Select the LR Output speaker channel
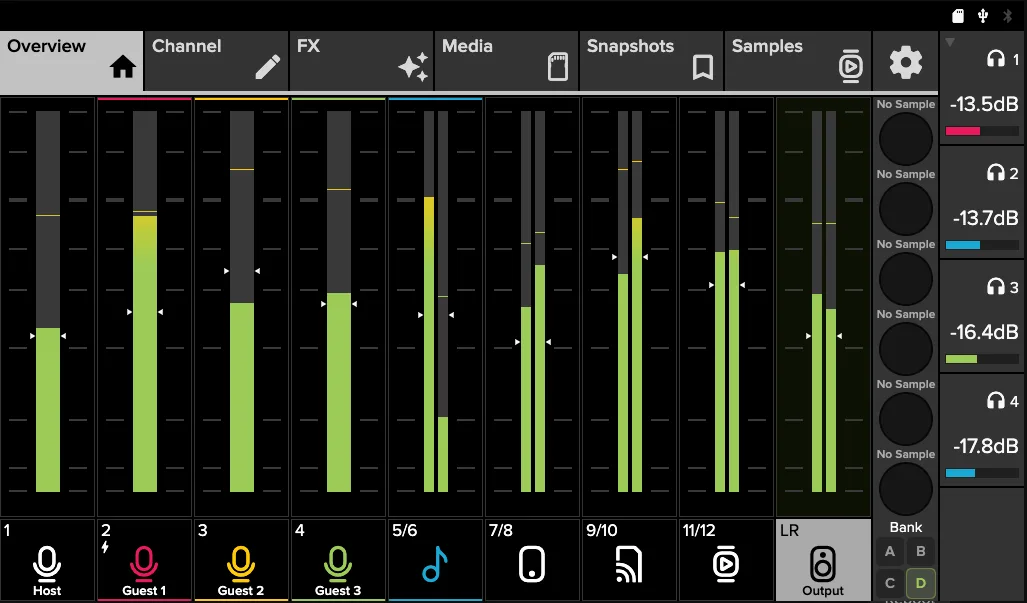 pyautogui.click(x=823, y=560)
